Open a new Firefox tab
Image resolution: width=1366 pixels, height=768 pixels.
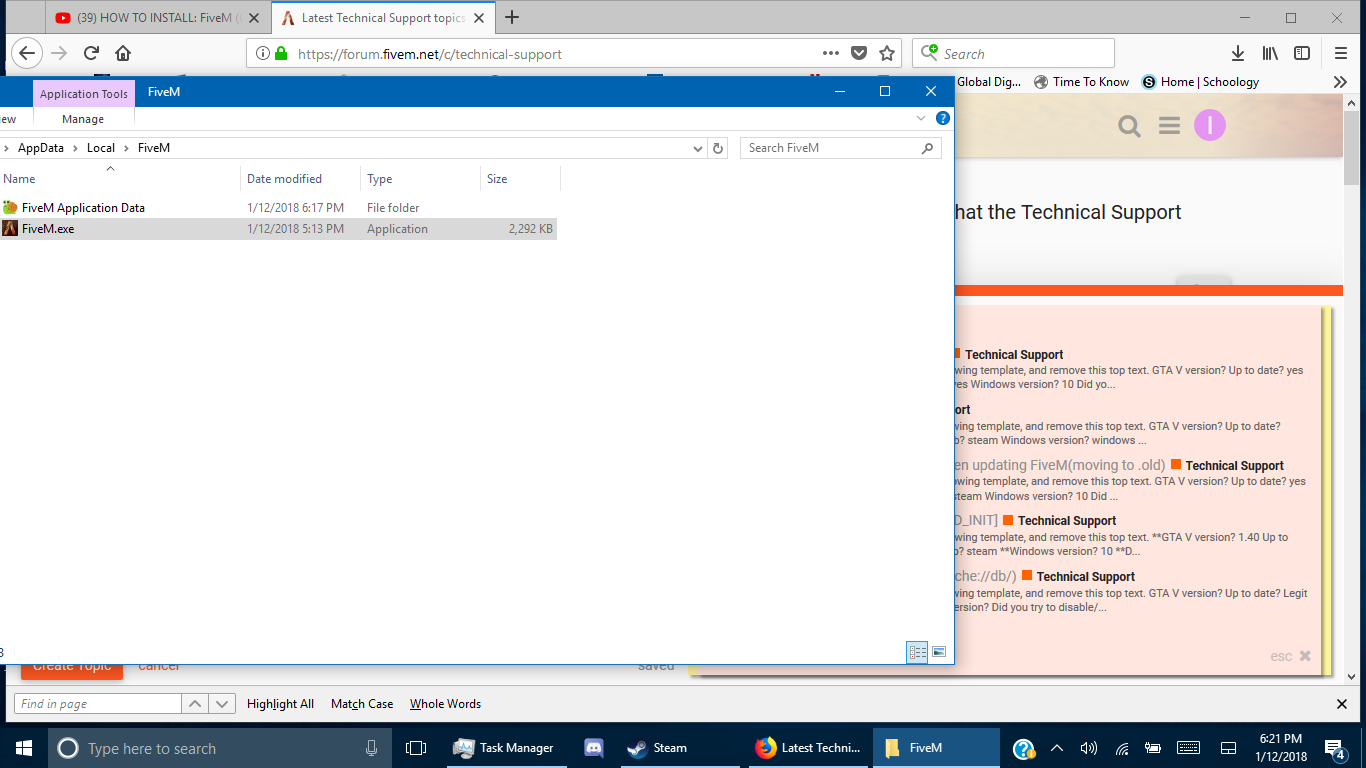click(513, 17)
